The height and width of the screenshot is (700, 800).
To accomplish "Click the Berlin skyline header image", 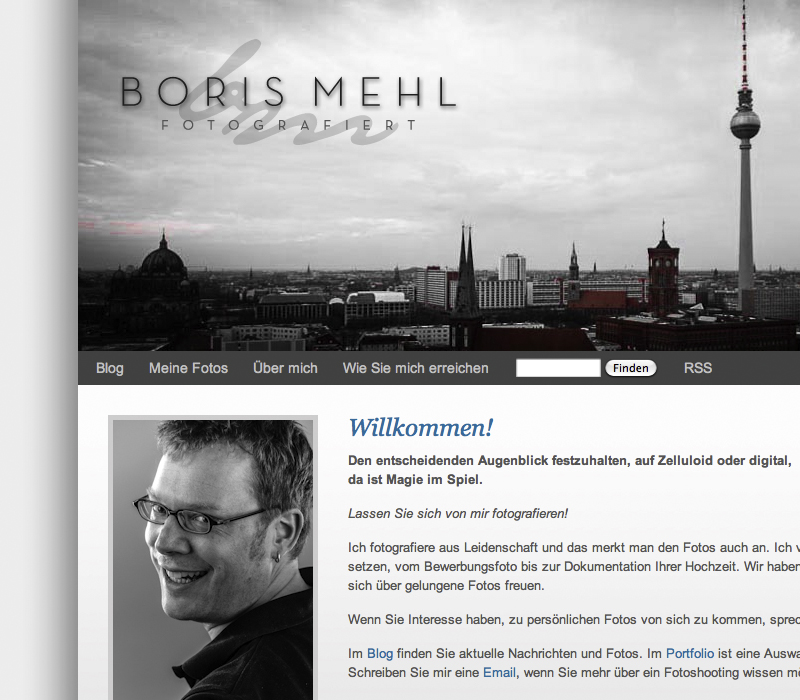I will pyautogui.click(x=439, y=175).
